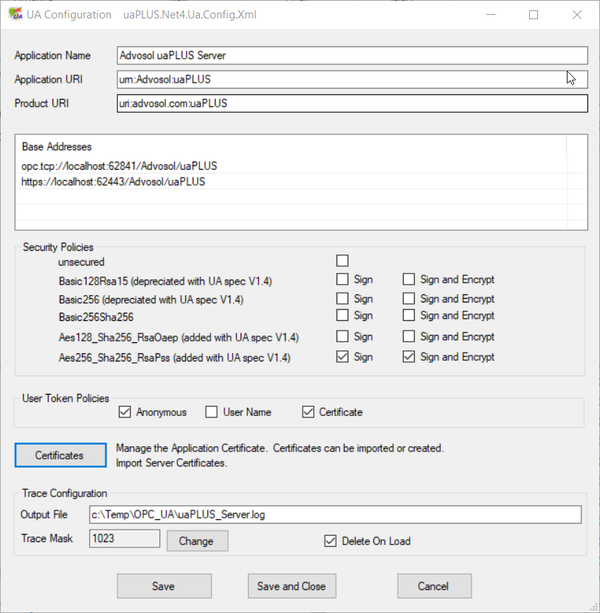Enable Sign and Encrypt for Basic256Sha256

[x=409, y=315]
